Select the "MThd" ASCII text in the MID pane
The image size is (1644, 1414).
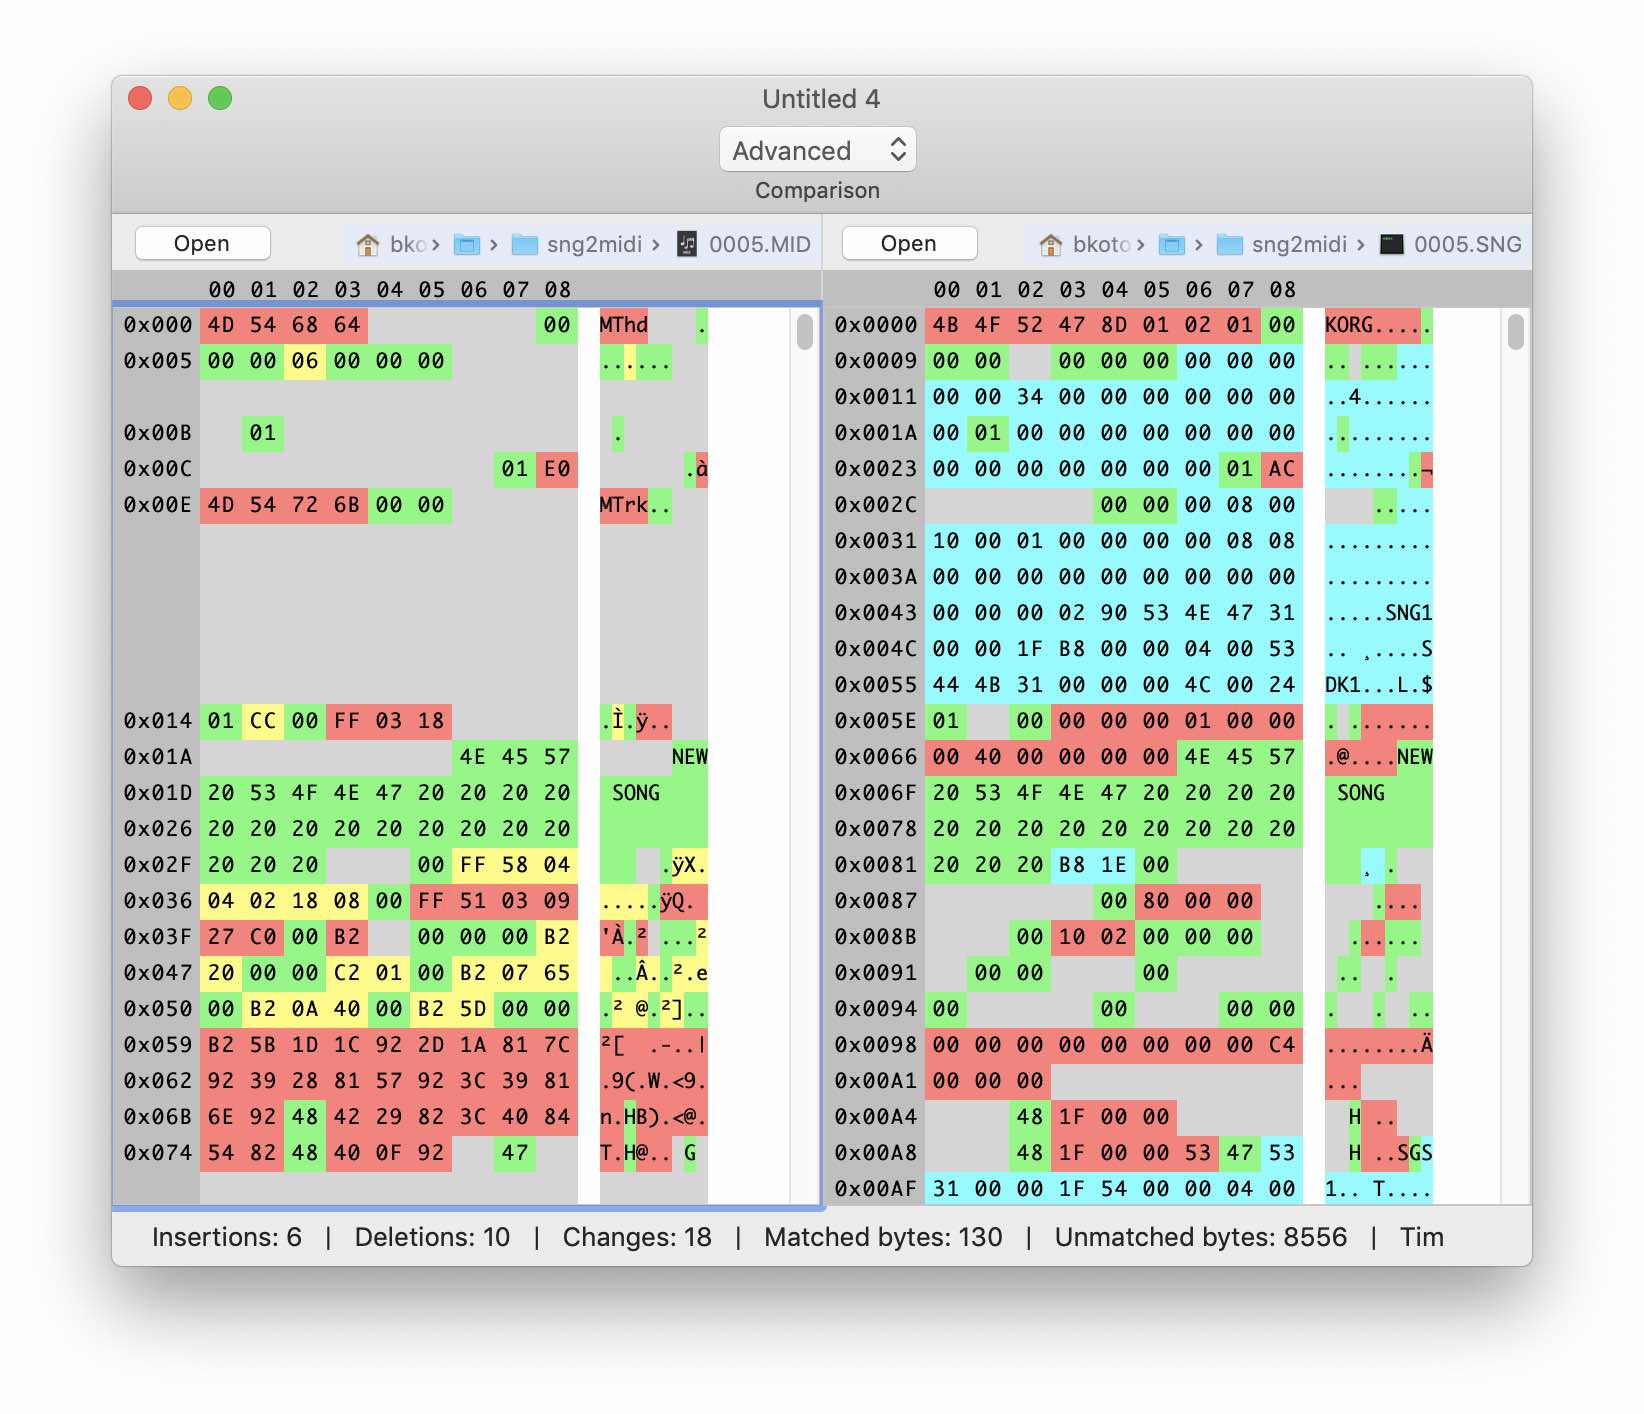pos(624,325)
